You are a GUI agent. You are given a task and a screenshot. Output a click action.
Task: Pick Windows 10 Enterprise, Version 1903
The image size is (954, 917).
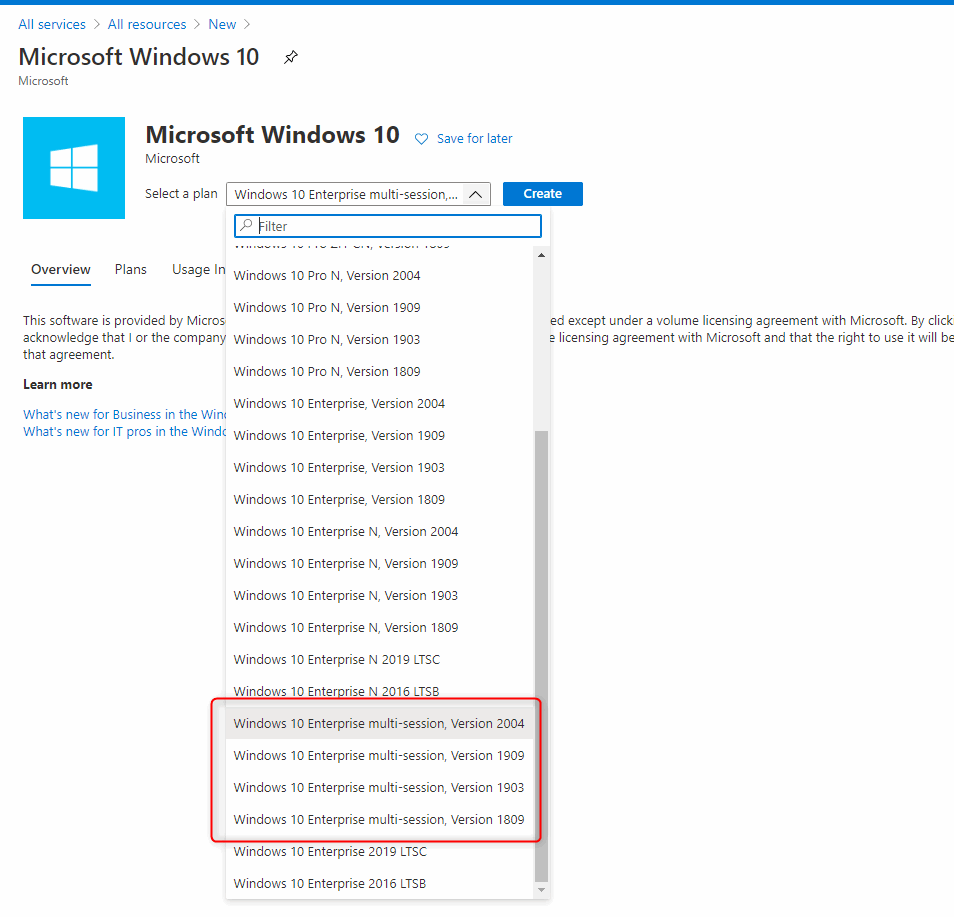pyautogui.click(x=380, y=467)
